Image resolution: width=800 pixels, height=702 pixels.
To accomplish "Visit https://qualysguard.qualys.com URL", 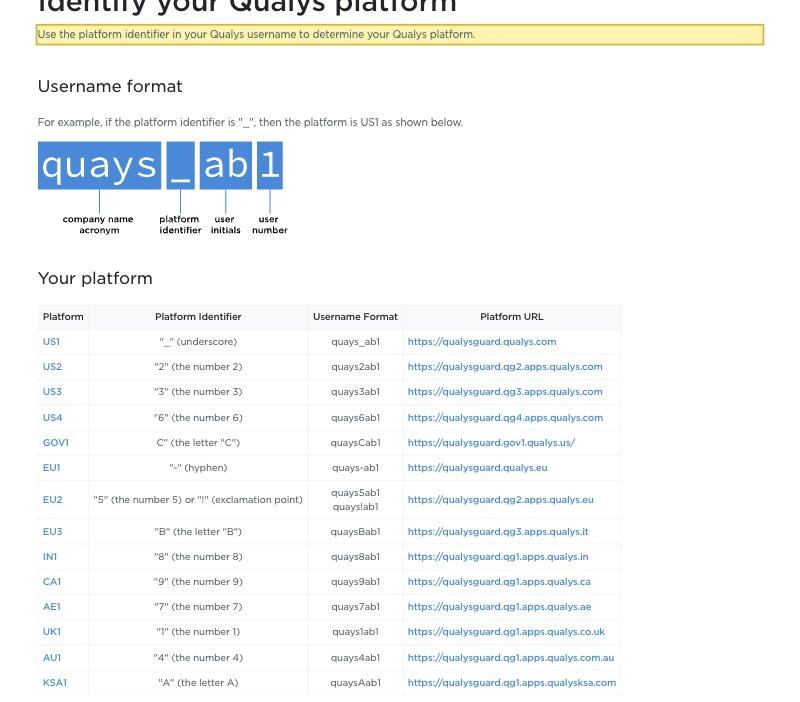I will point(482,341).
